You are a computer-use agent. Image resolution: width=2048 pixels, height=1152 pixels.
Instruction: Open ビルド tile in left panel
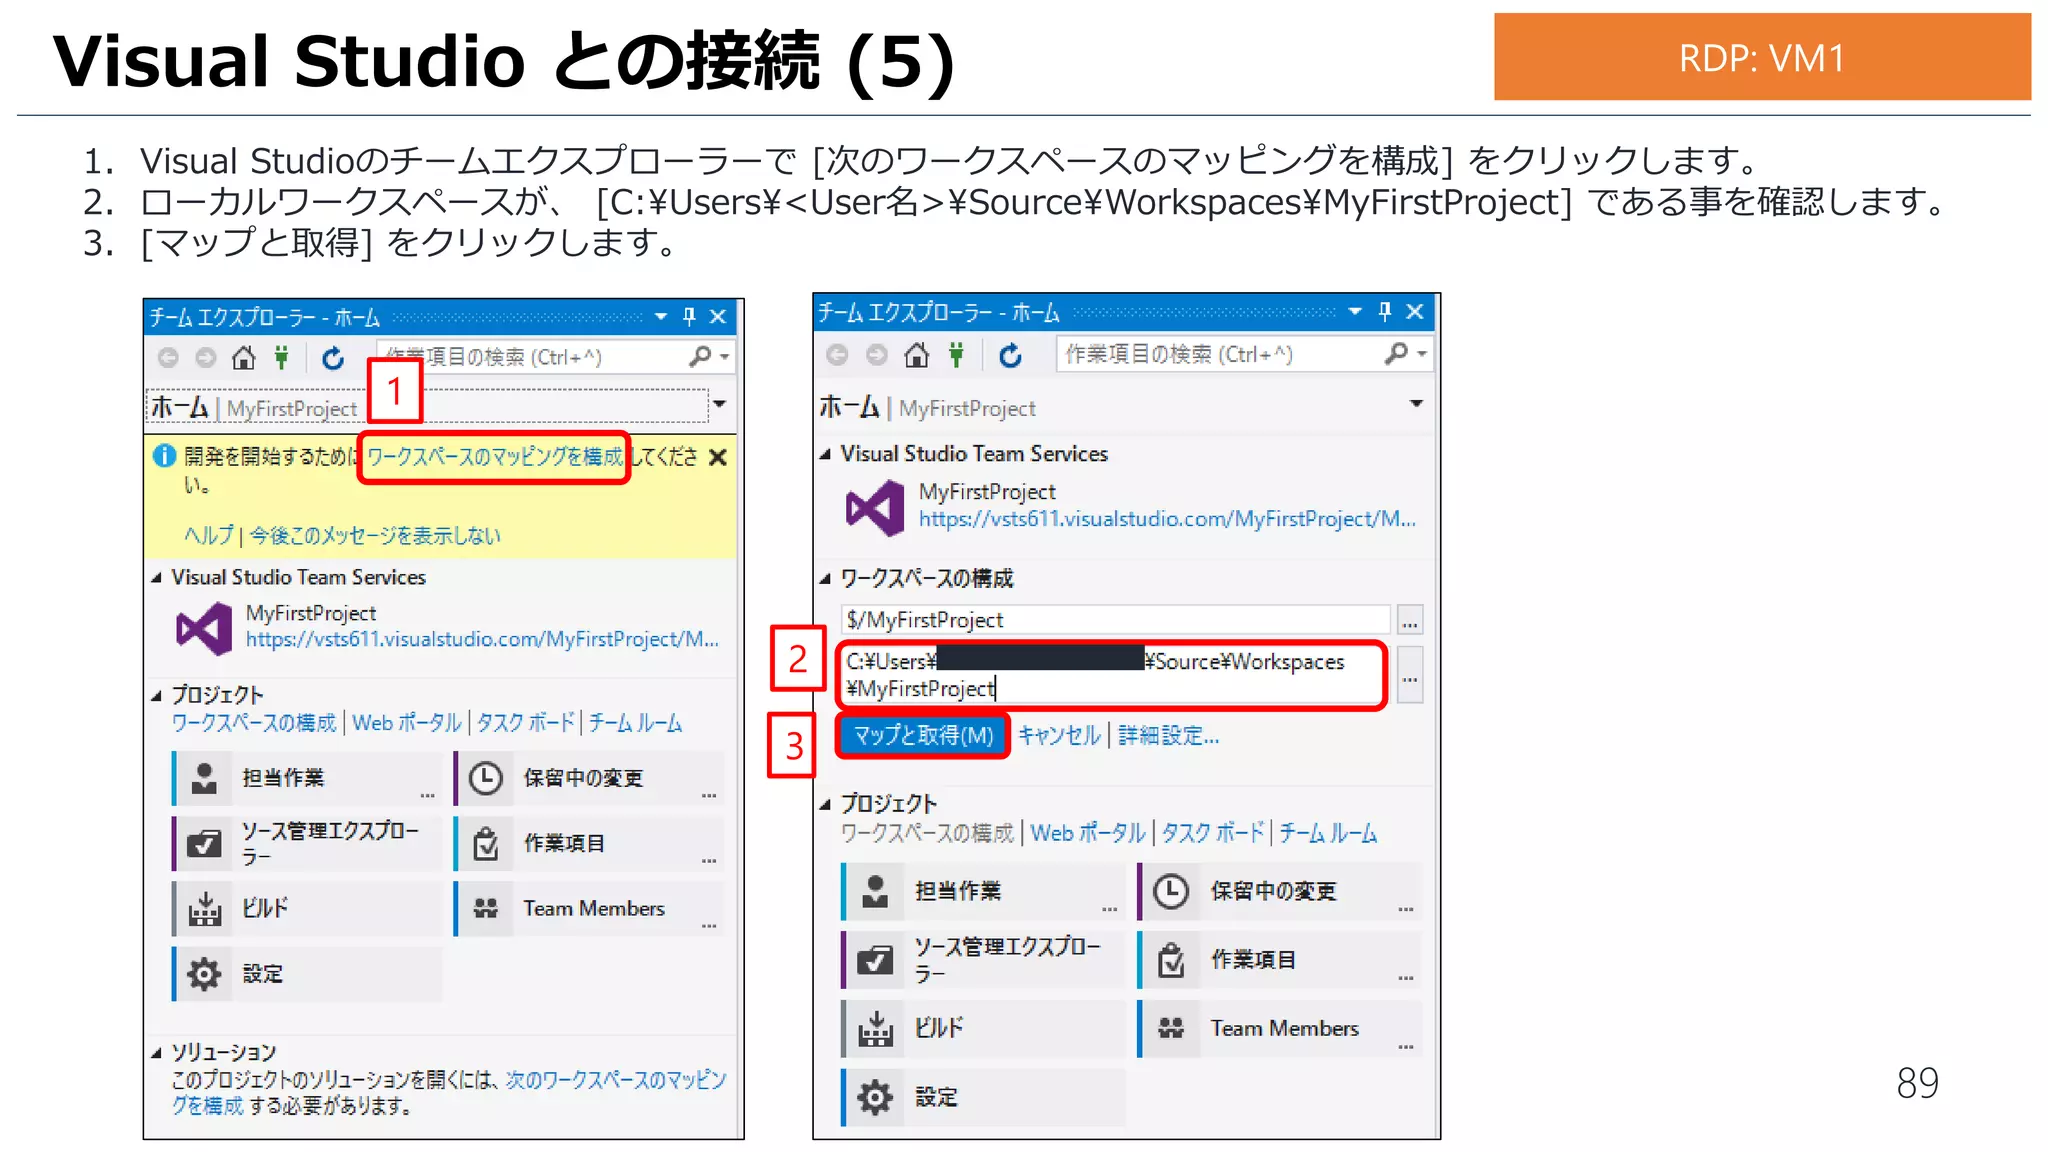306,908
